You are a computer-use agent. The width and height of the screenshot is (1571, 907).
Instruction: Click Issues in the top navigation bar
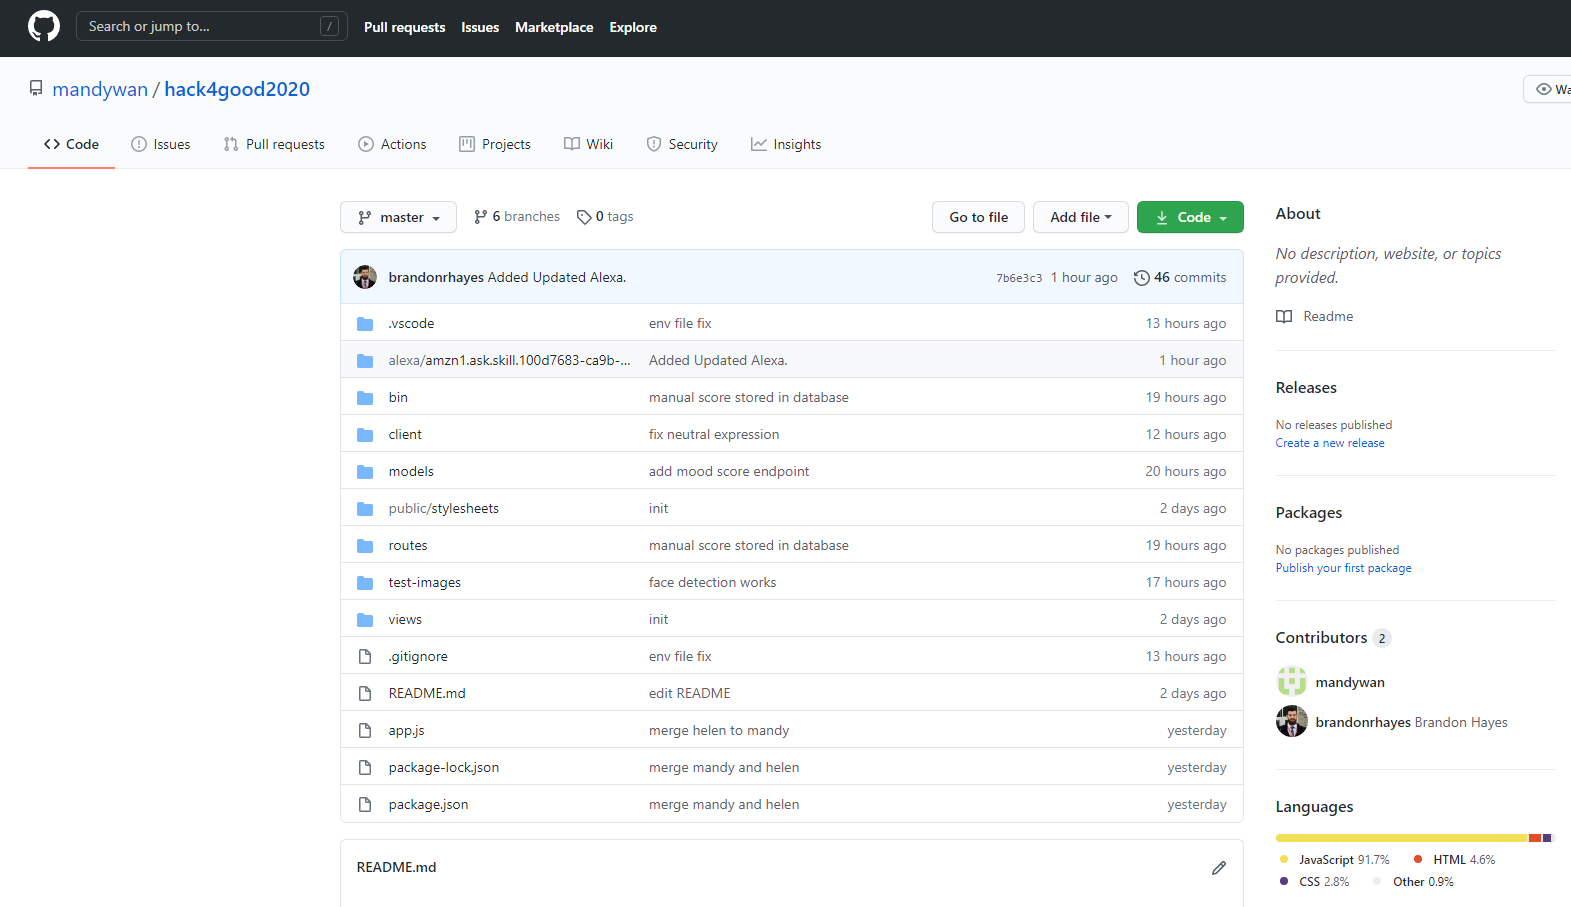click(x=480, y=27)
